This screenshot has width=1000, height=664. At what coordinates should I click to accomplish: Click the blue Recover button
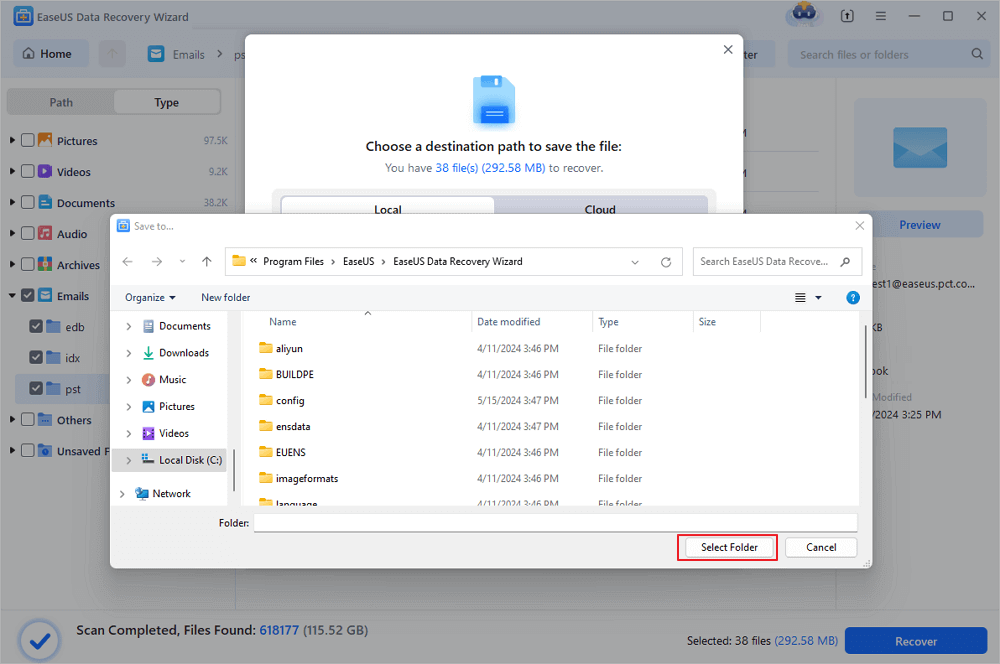(x=916, y=641)
